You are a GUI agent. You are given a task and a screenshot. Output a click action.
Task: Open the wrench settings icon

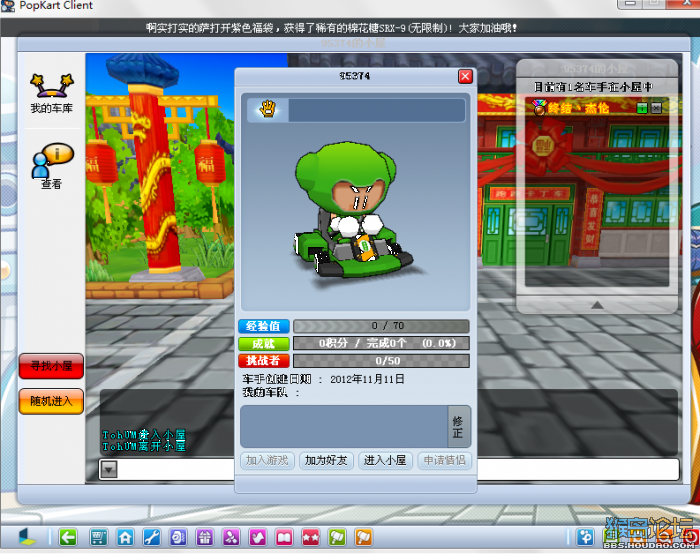tap(151, 537)
